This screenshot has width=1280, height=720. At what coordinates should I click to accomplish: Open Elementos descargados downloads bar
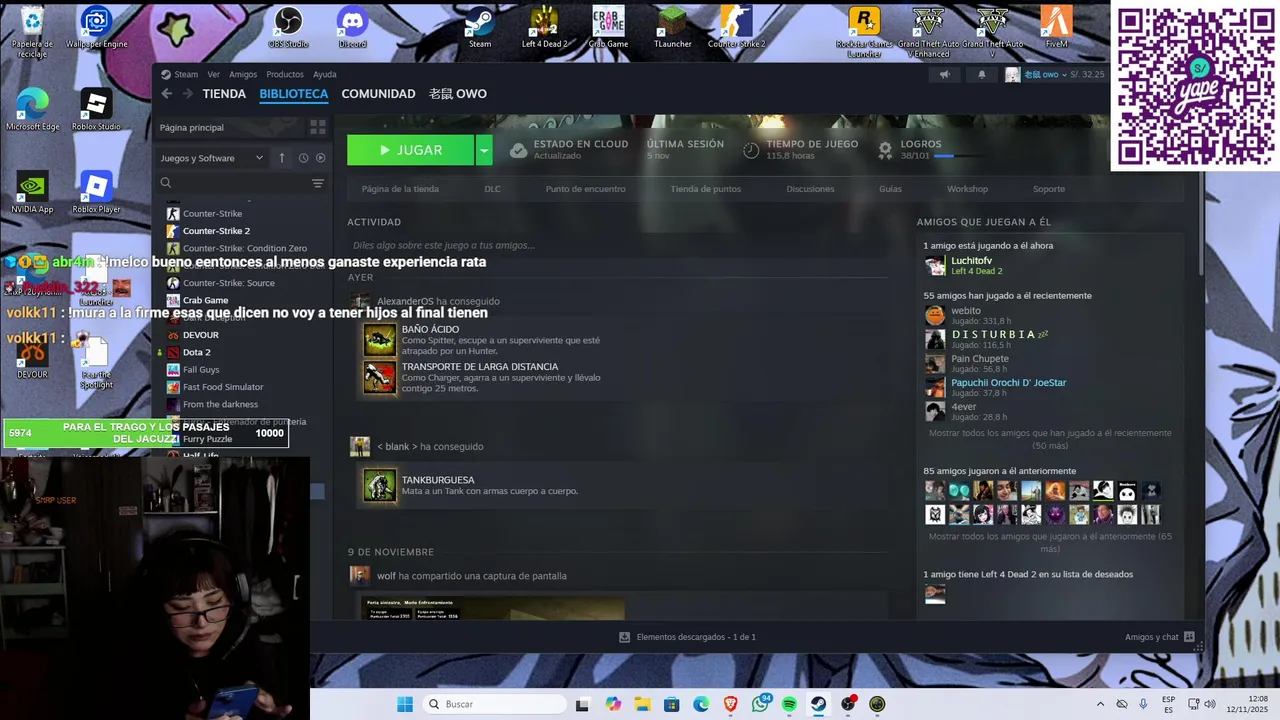687,637
